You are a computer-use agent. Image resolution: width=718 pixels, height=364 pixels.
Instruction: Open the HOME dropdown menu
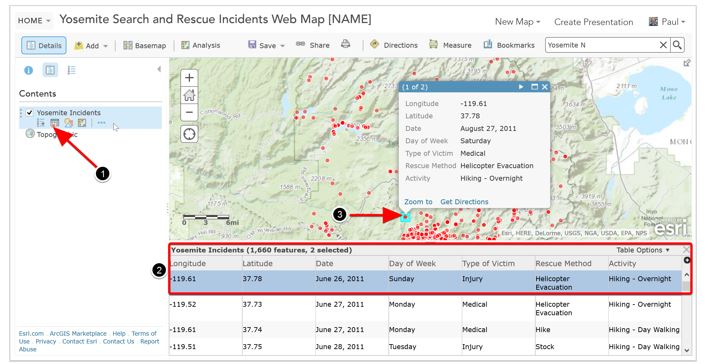click(34, 21)
